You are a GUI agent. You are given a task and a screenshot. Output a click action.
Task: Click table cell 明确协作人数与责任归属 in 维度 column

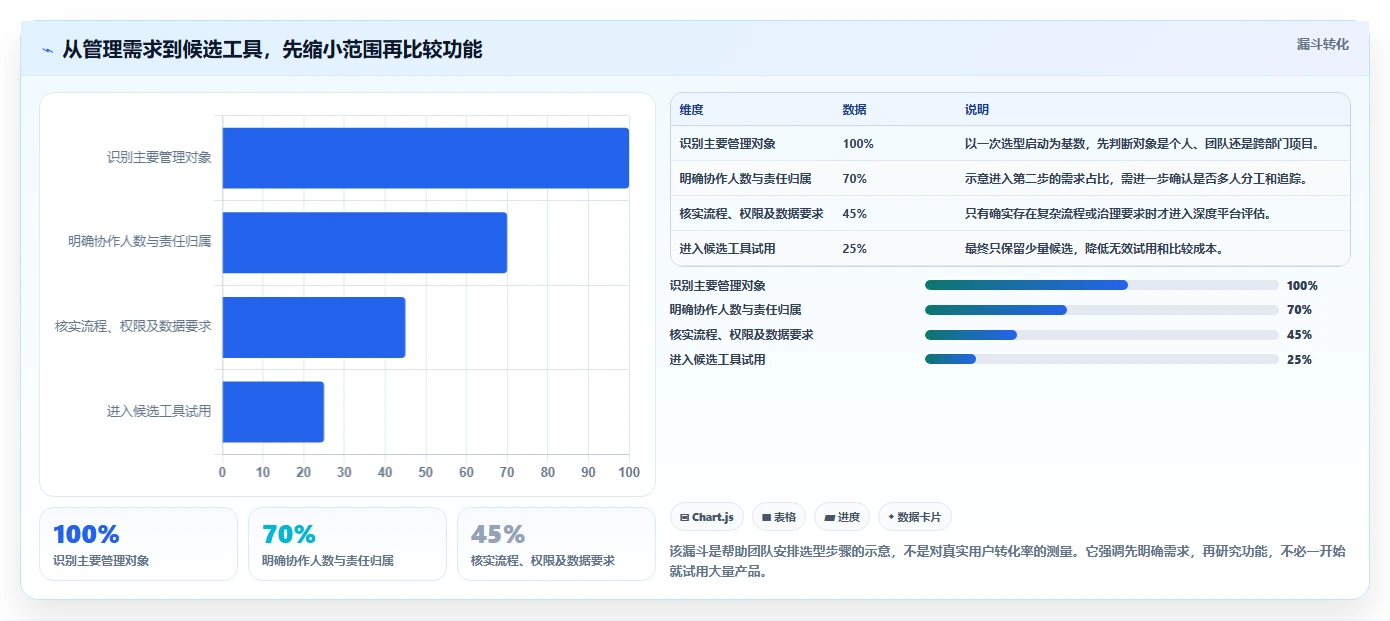click(746, 179)
